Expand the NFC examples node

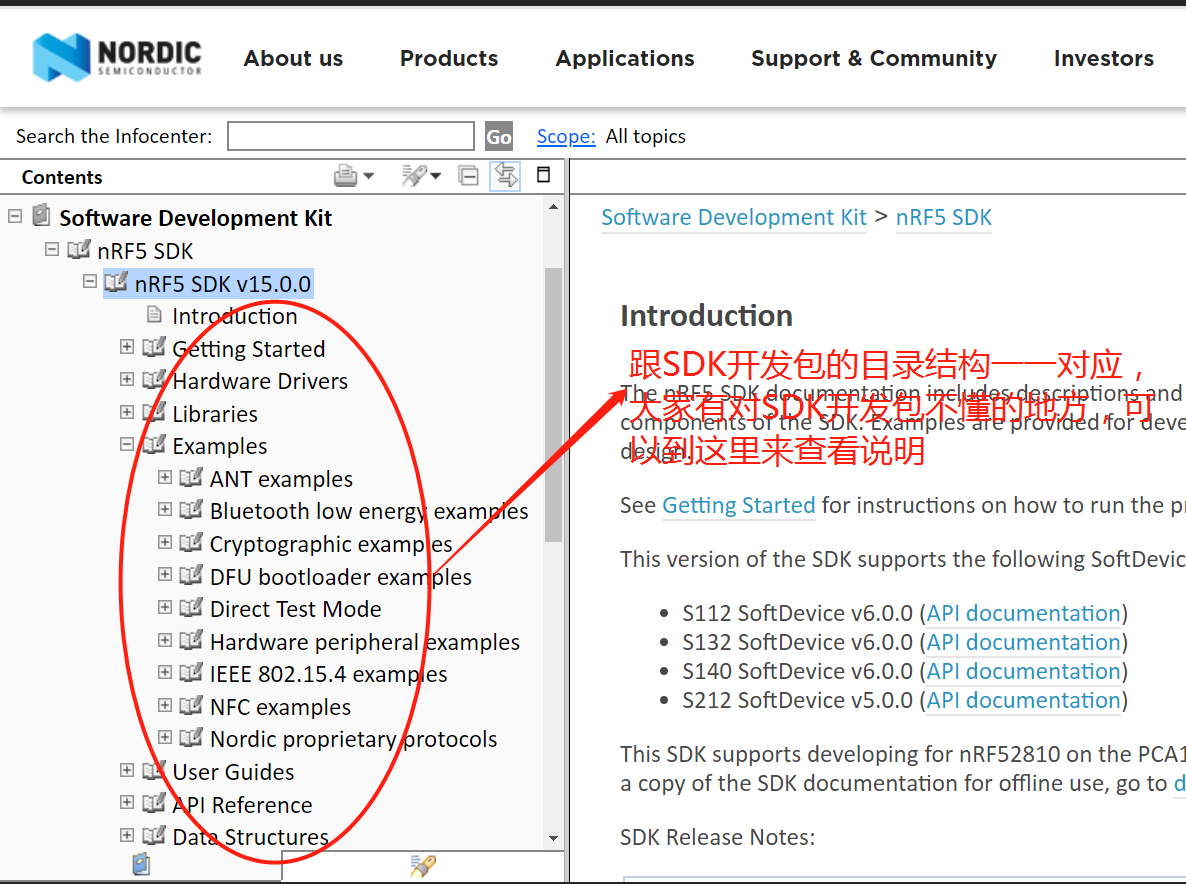pyautogui.click(x=165, y=705)
